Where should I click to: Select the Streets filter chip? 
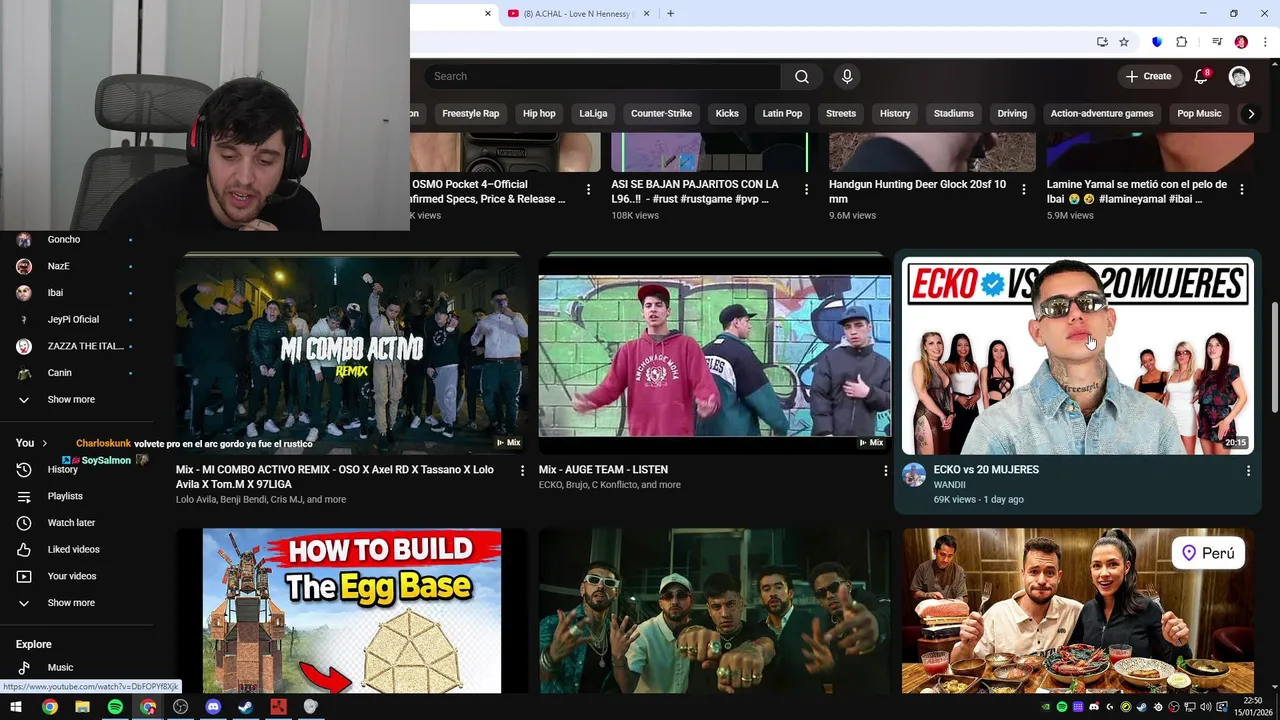(841, 113)
